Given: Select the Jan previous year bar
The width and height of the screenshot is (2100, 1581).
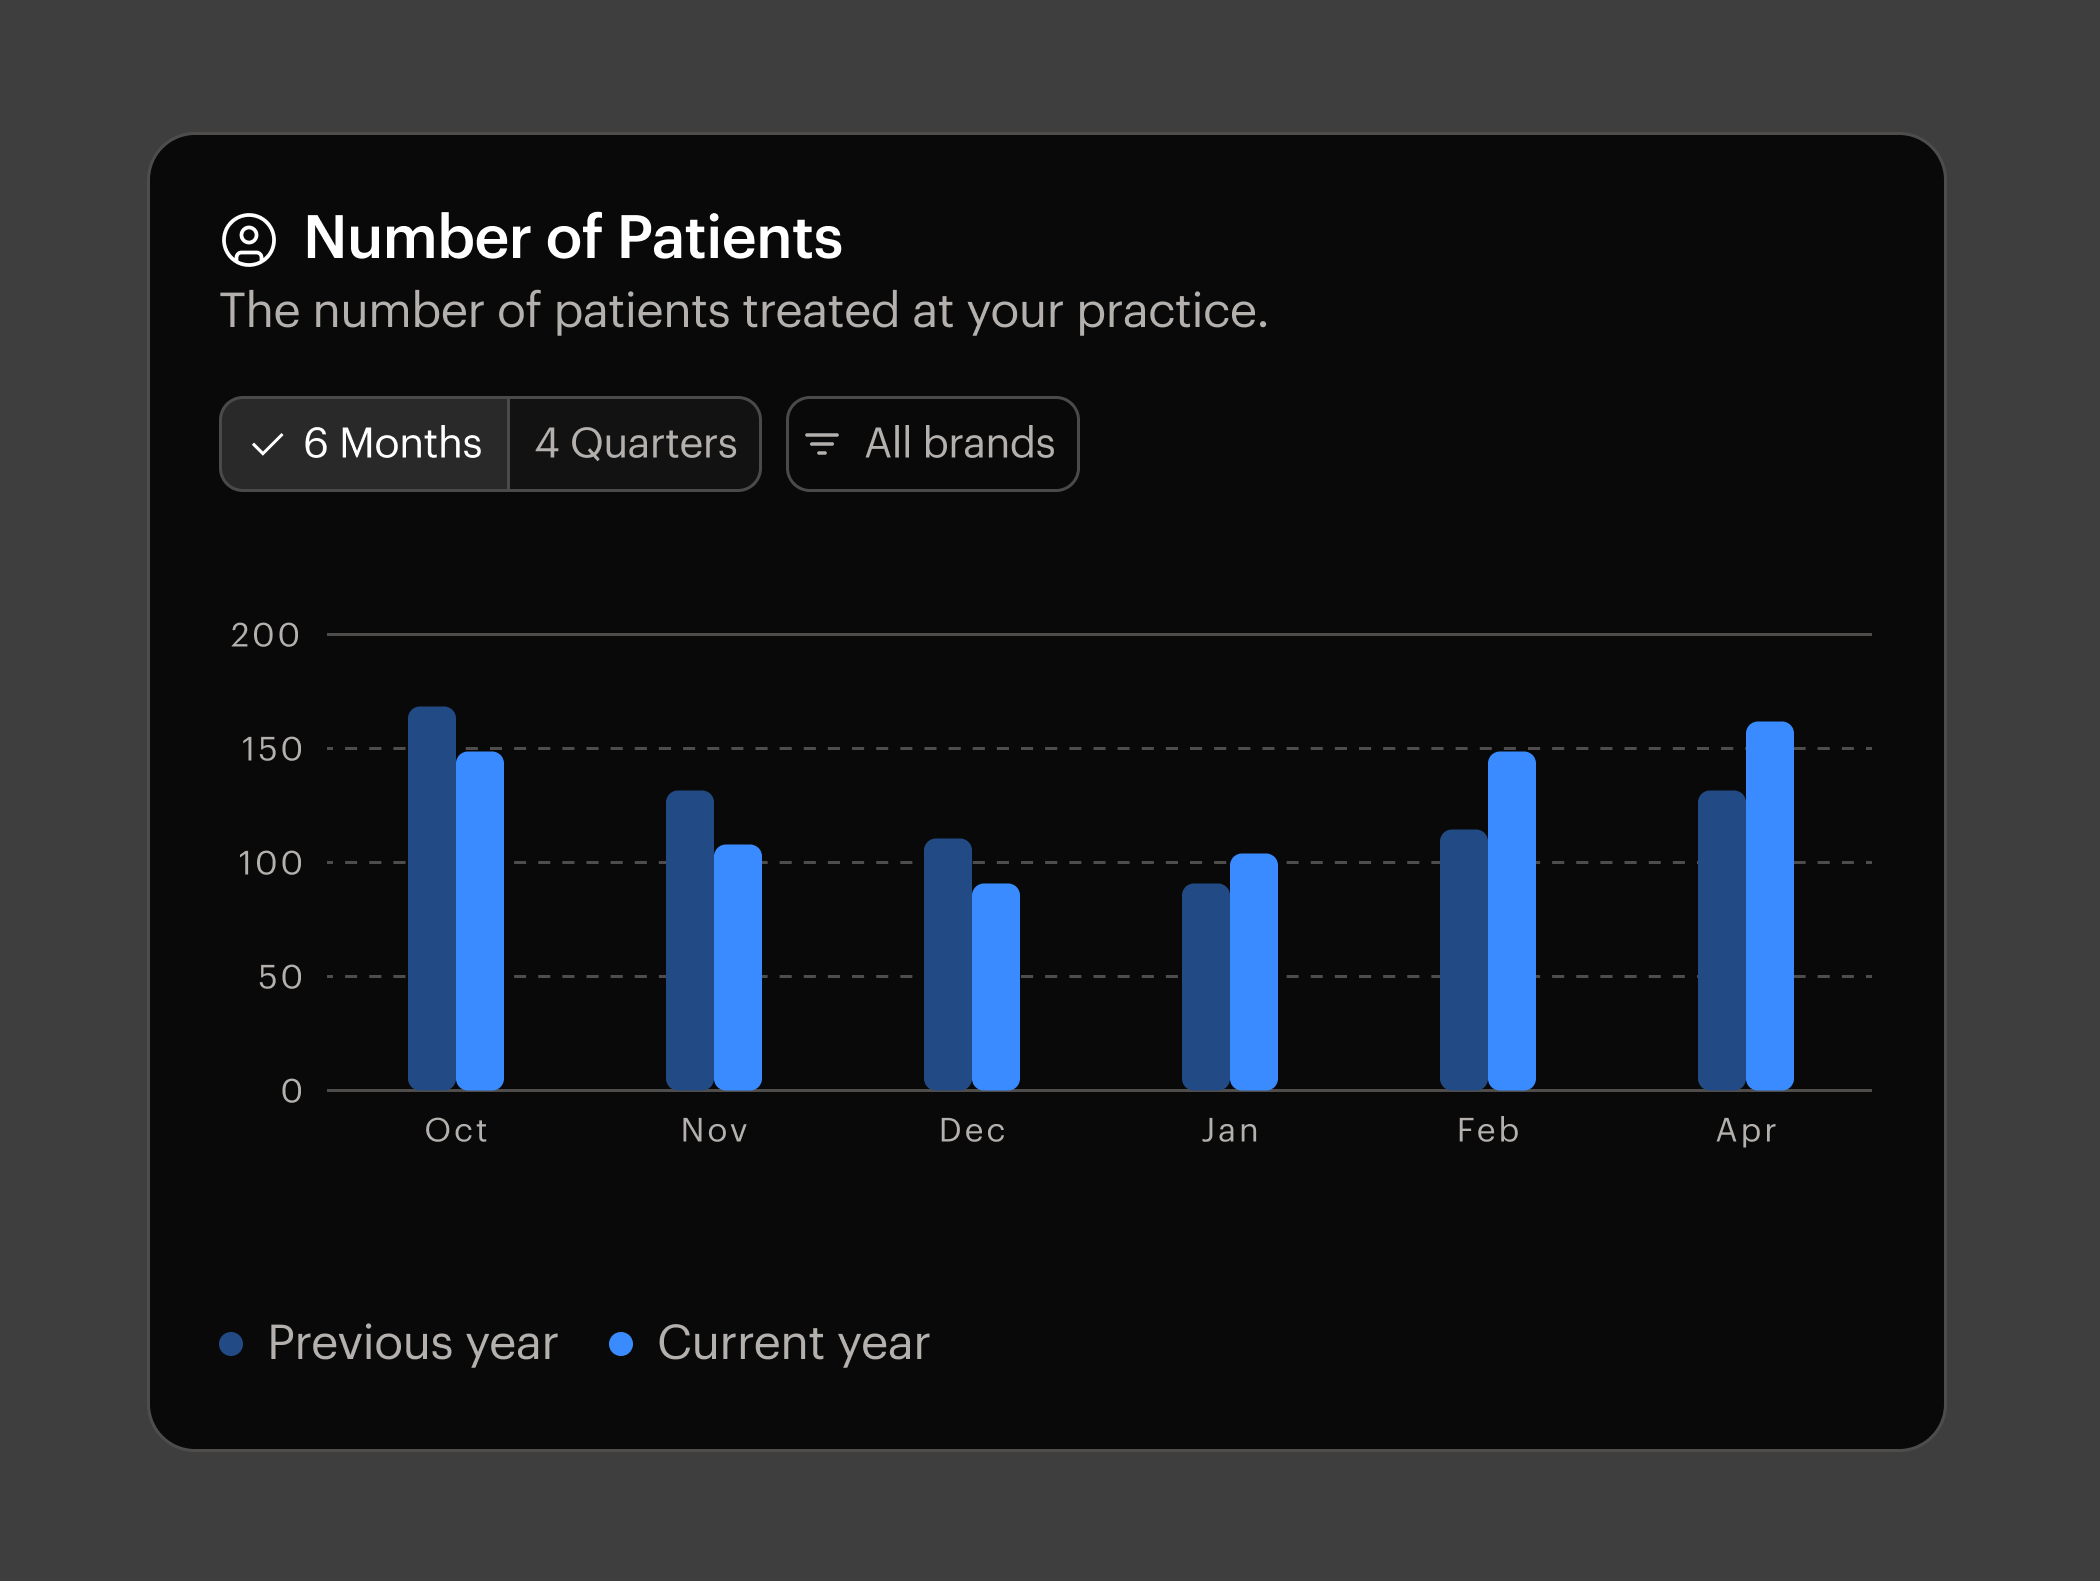Looking at the screenshot, I should tap(1206, 987).
